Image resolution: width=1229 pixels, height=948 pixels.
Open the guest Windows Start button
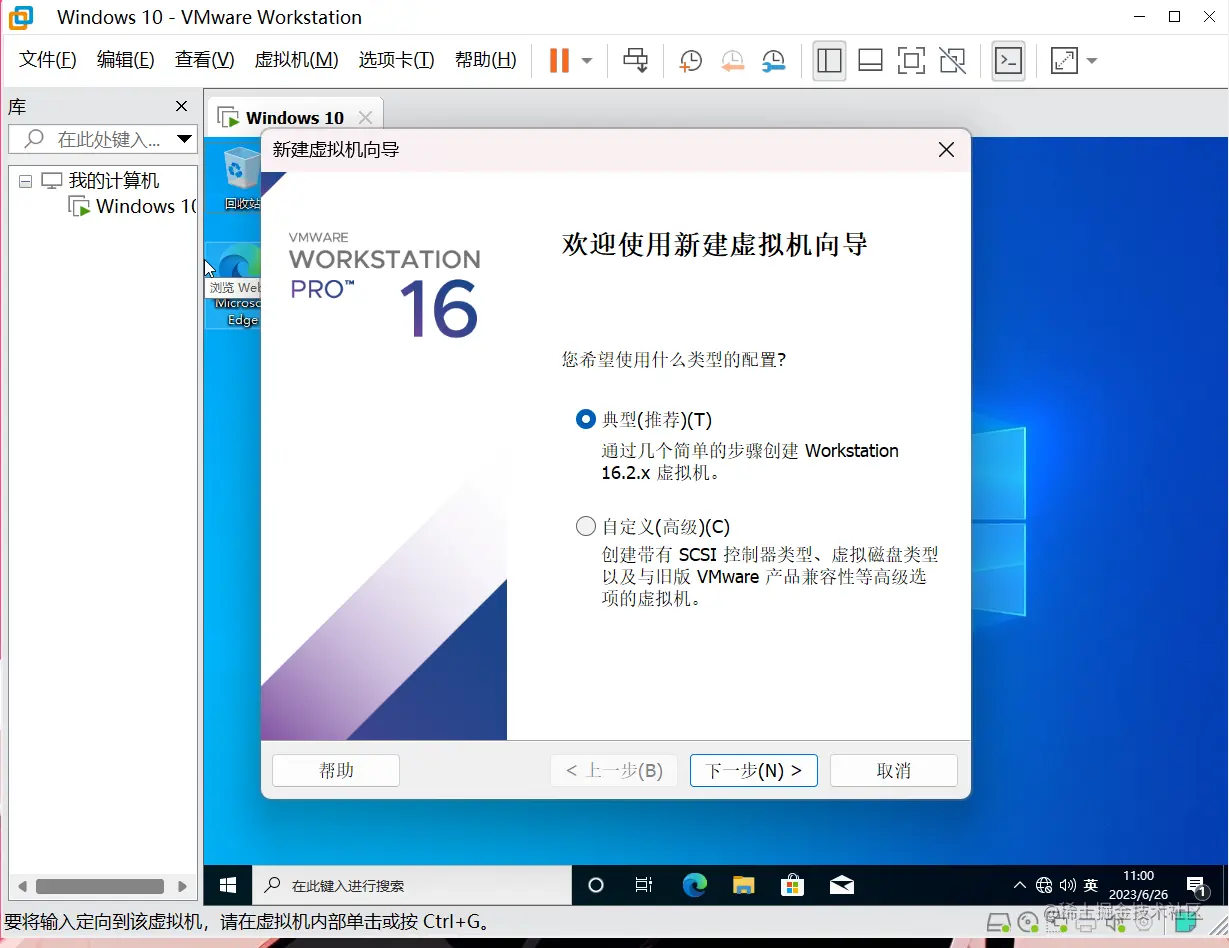coord(228,885)
